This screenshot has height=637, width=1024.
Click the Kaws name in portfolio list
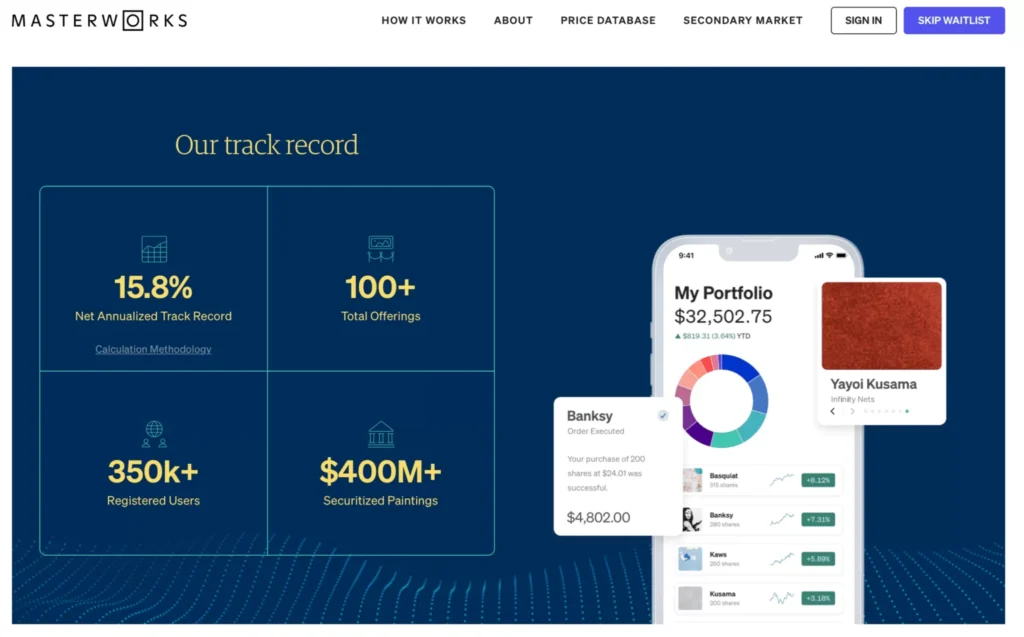718,555
